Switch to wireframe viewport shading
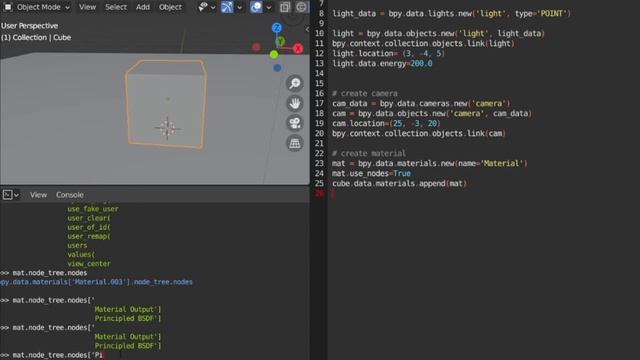Screen dimensions: 640x360 click(301, 7)
